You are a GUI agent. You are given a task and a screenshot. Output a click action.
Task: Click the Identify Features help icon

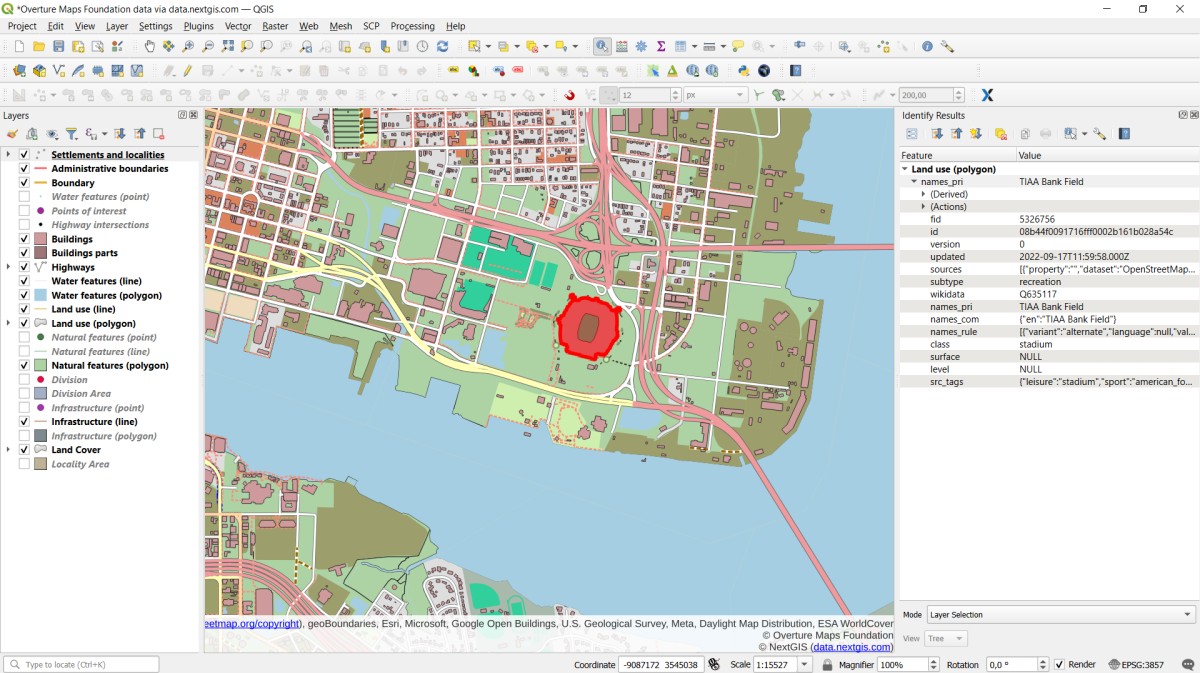coord(1124,132)
